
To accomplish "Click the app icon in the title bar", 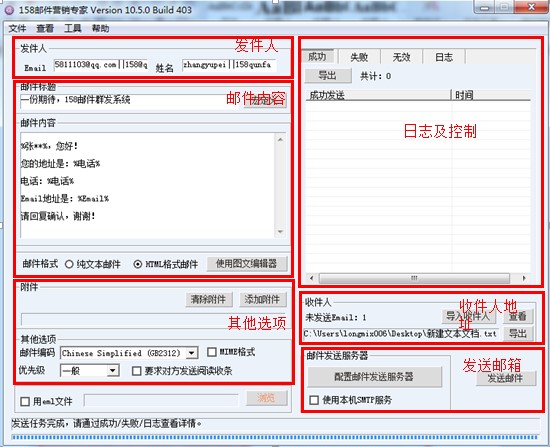I will point(9,10).
